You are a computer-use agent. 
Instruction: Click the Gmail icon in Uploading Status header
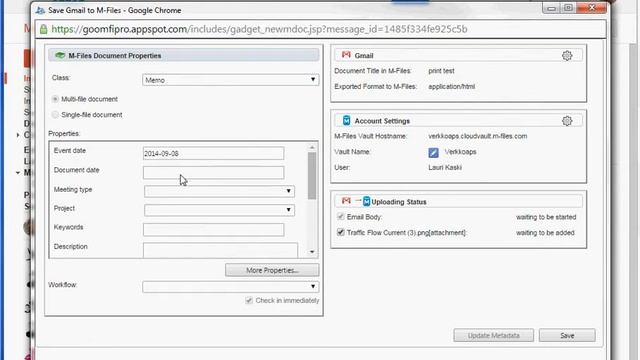click(346, 201)
